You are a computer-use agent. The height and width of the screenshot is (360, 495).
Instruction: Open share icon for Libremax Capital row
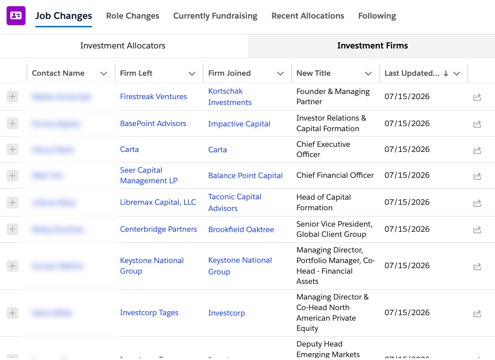click(477, 203)
